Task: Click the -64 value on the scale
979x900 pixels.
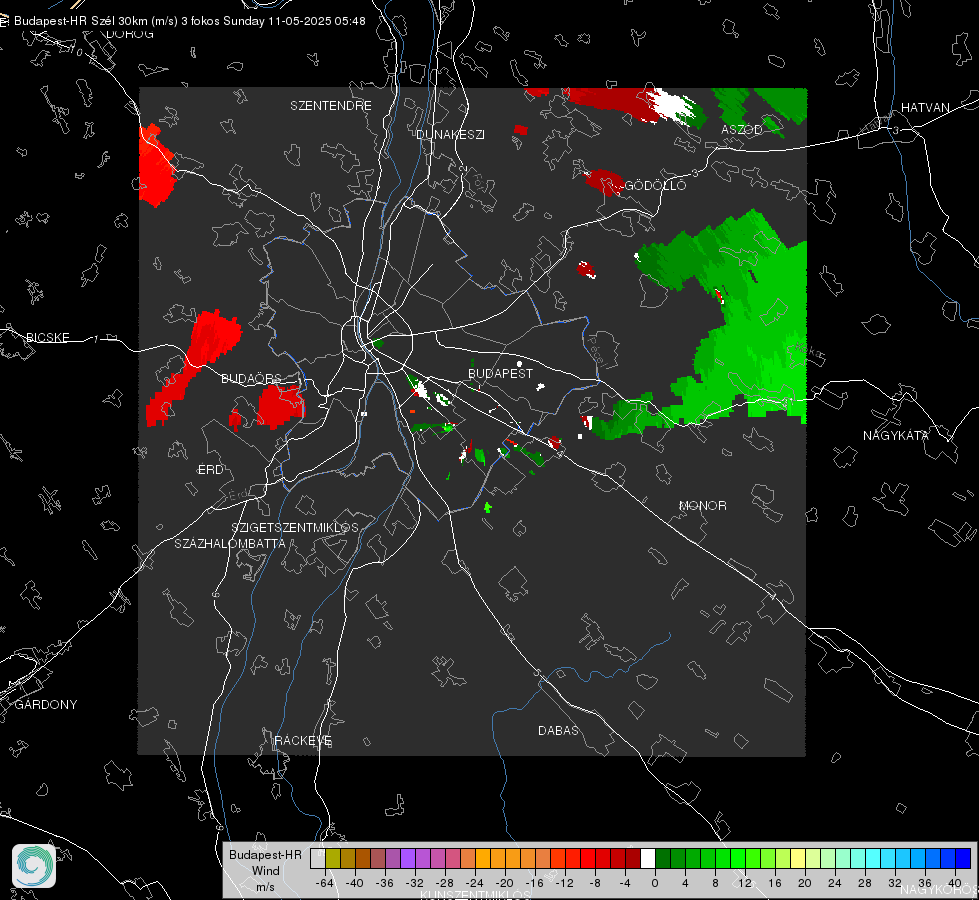Action: point(325,883)
